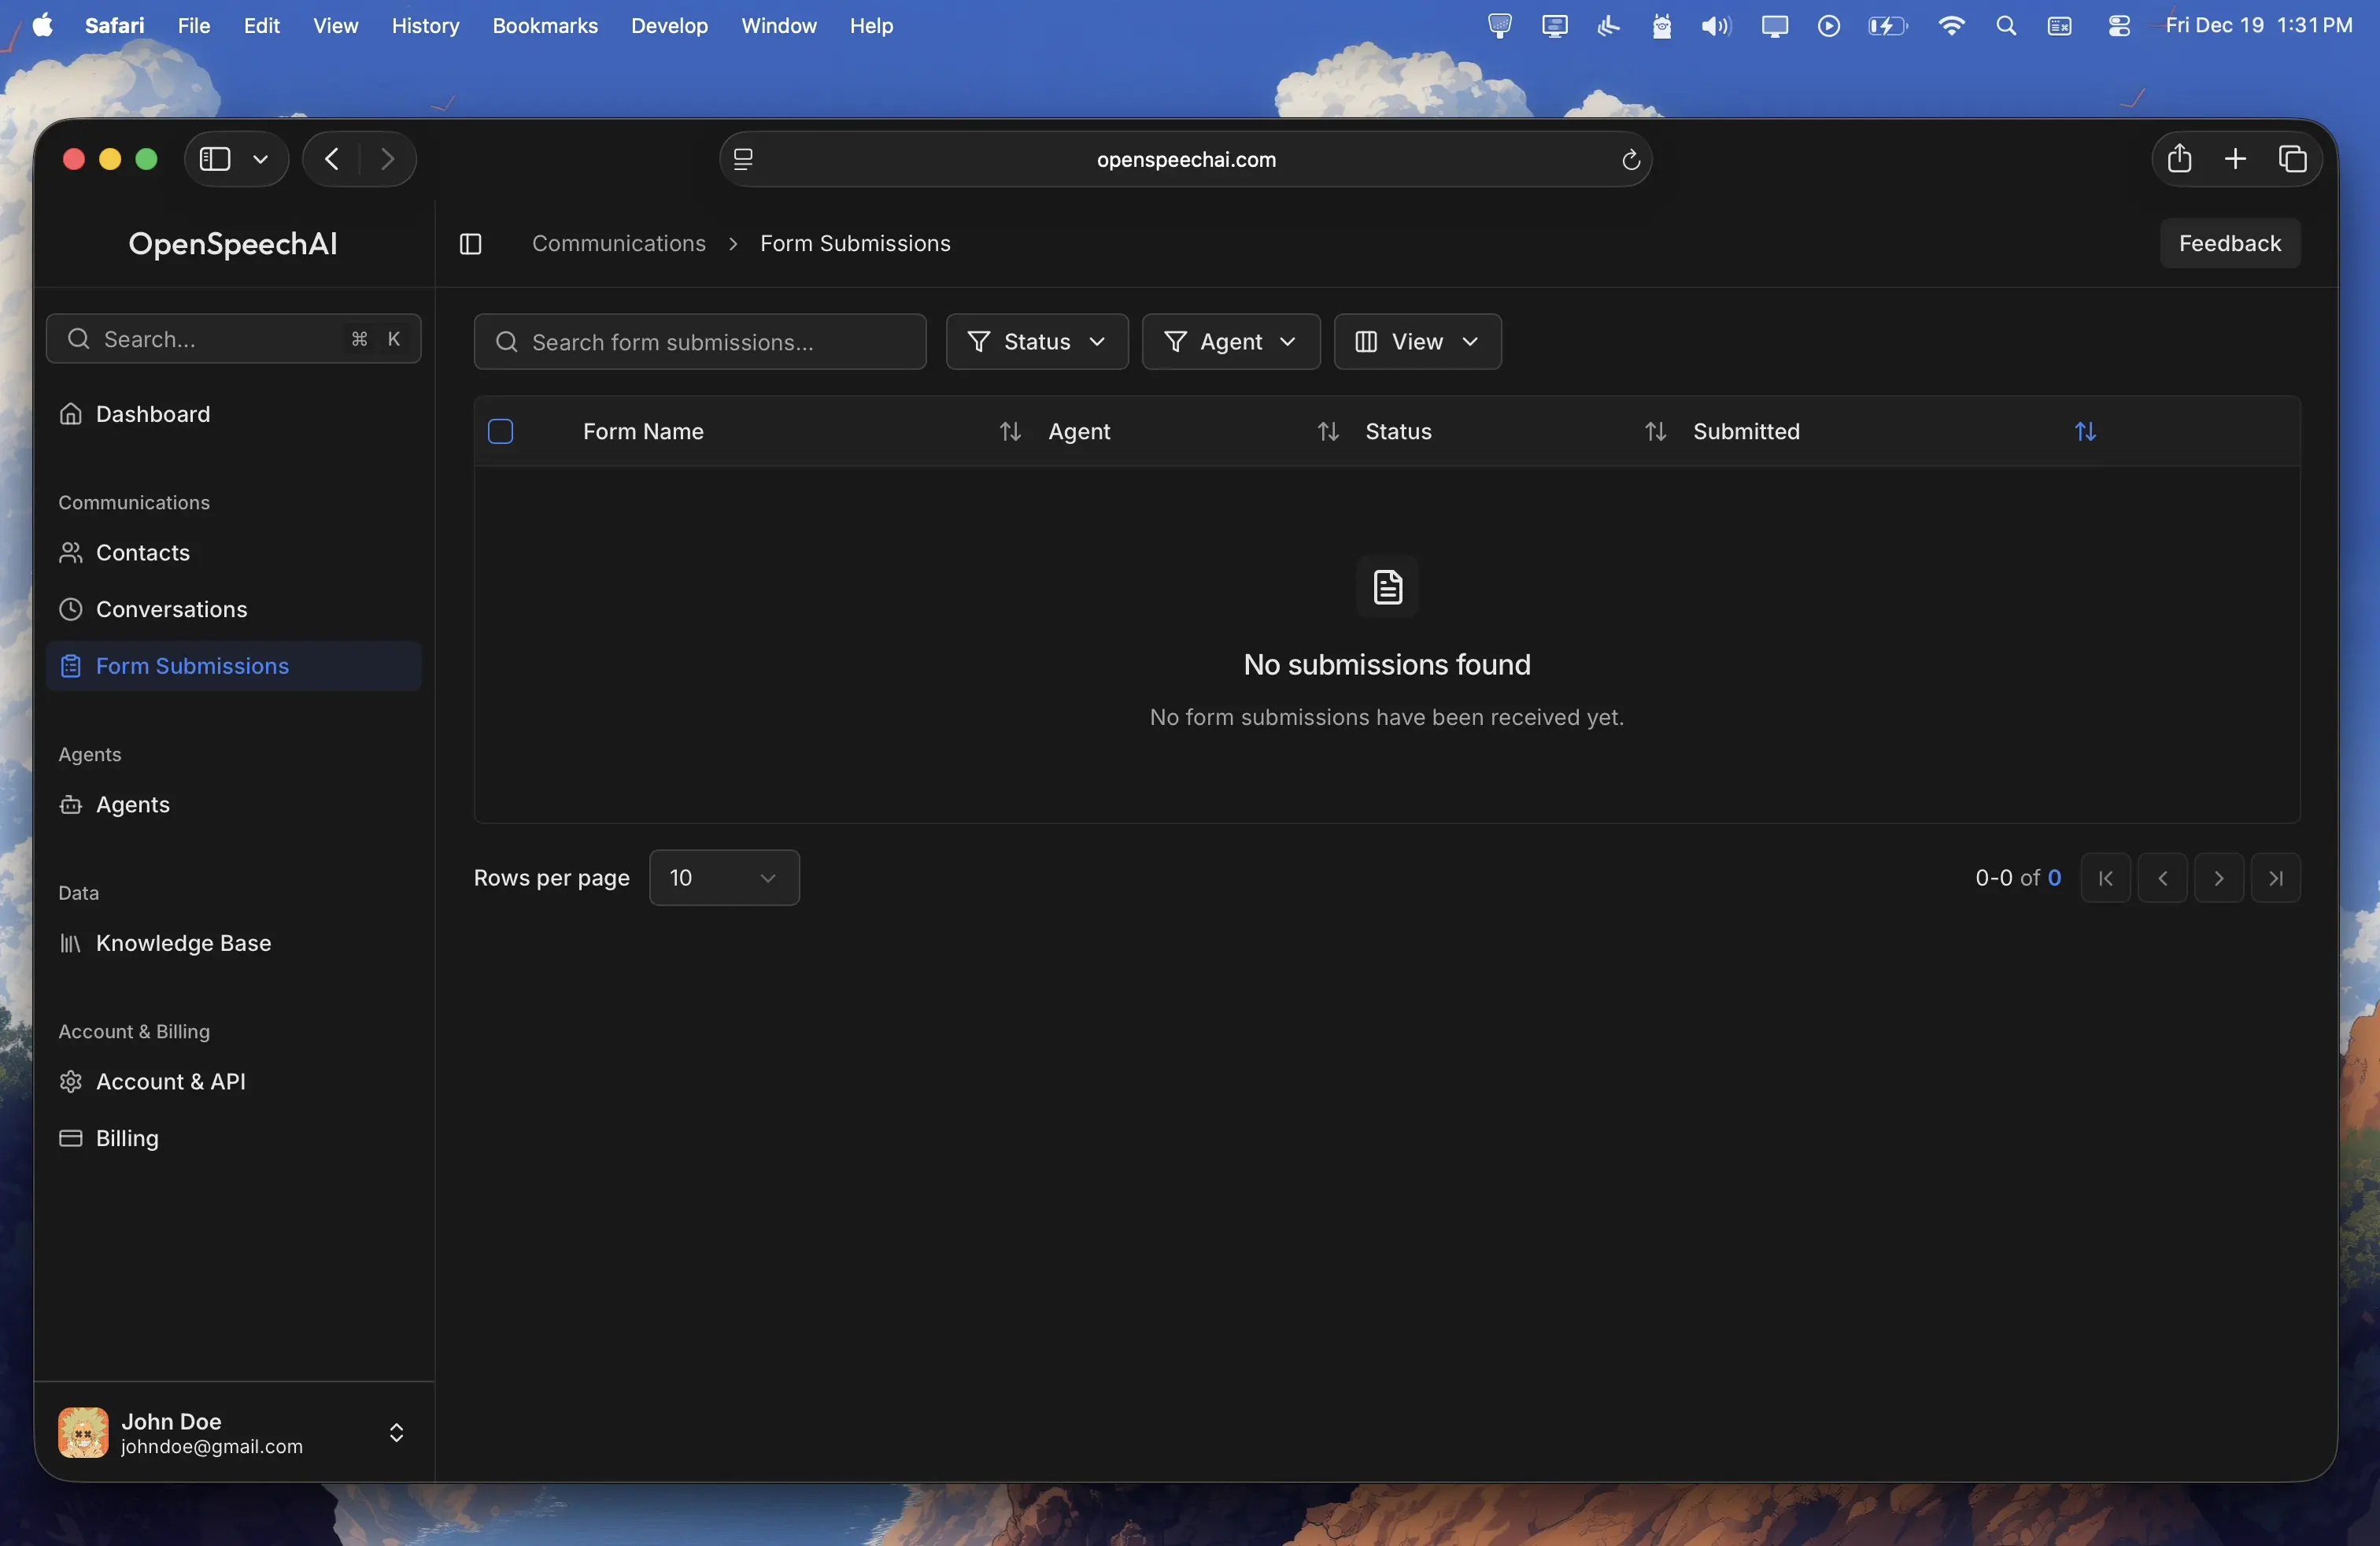
Task: Open Safari sidebar options chevron
Action: click(x=261, y=159)
